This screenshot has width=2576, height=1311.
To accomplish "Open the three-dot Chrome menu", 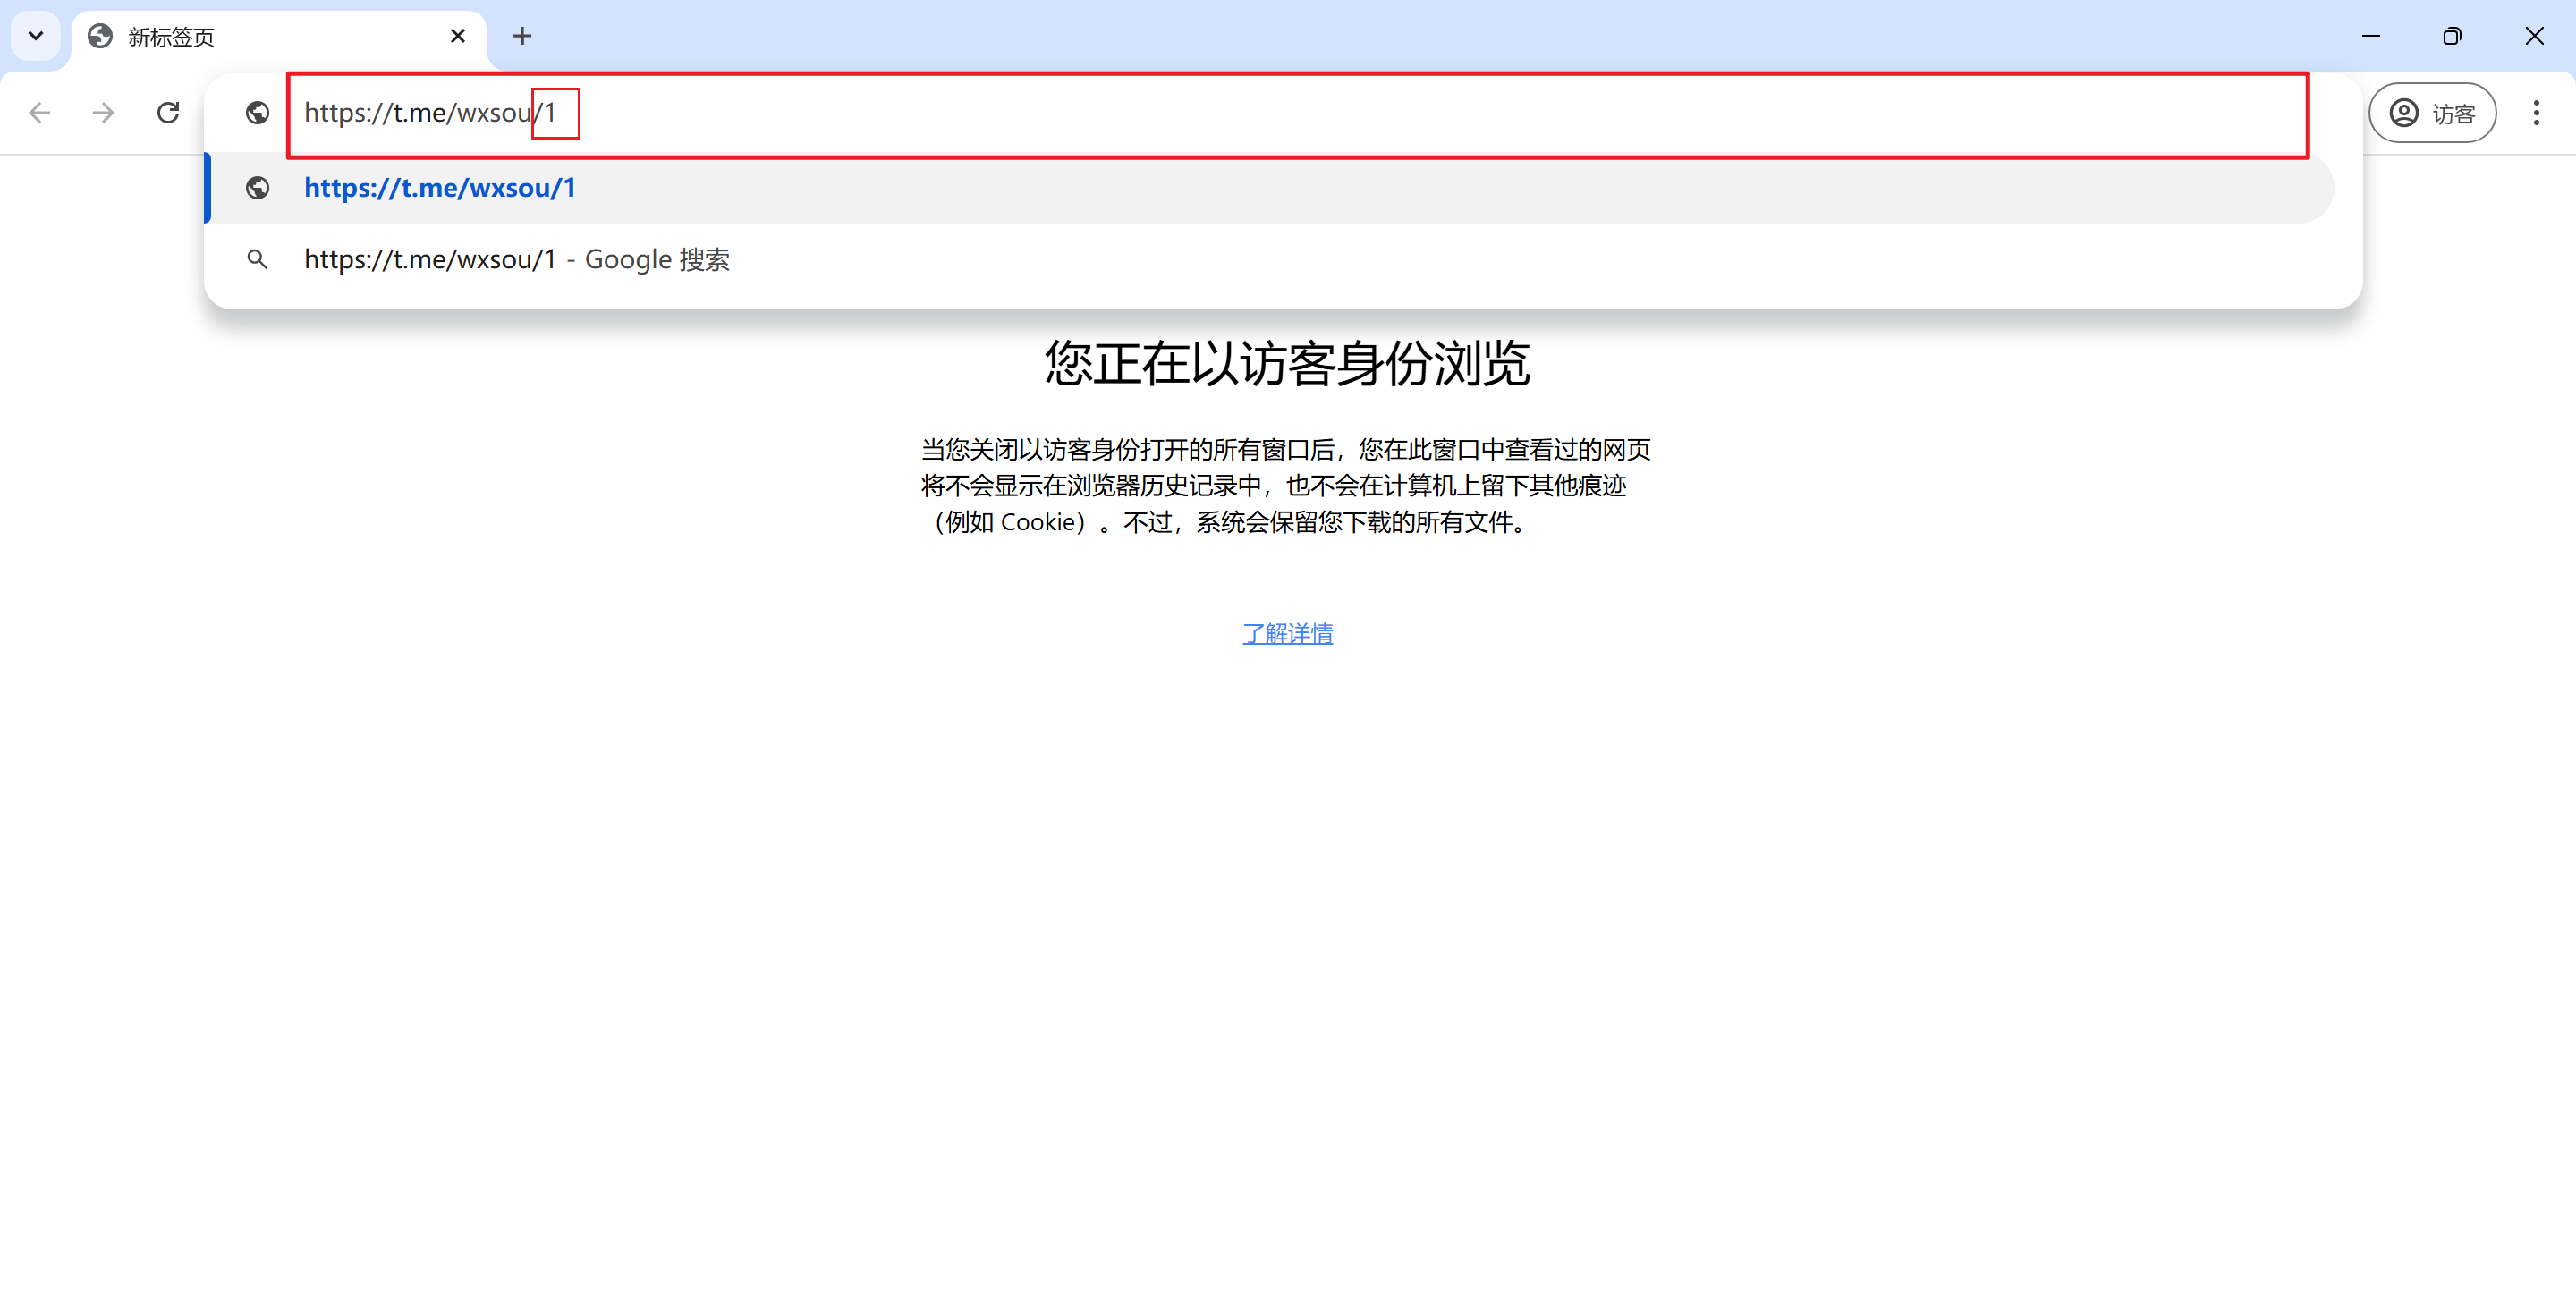I will click(2535, 113).
